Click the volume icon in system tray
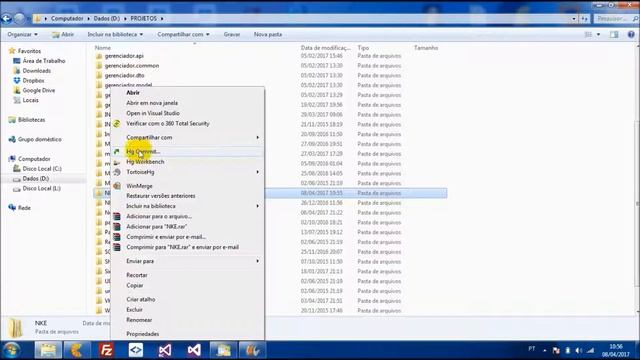The width and height of the screenshot is (640, 360). (x=578, y=350)
